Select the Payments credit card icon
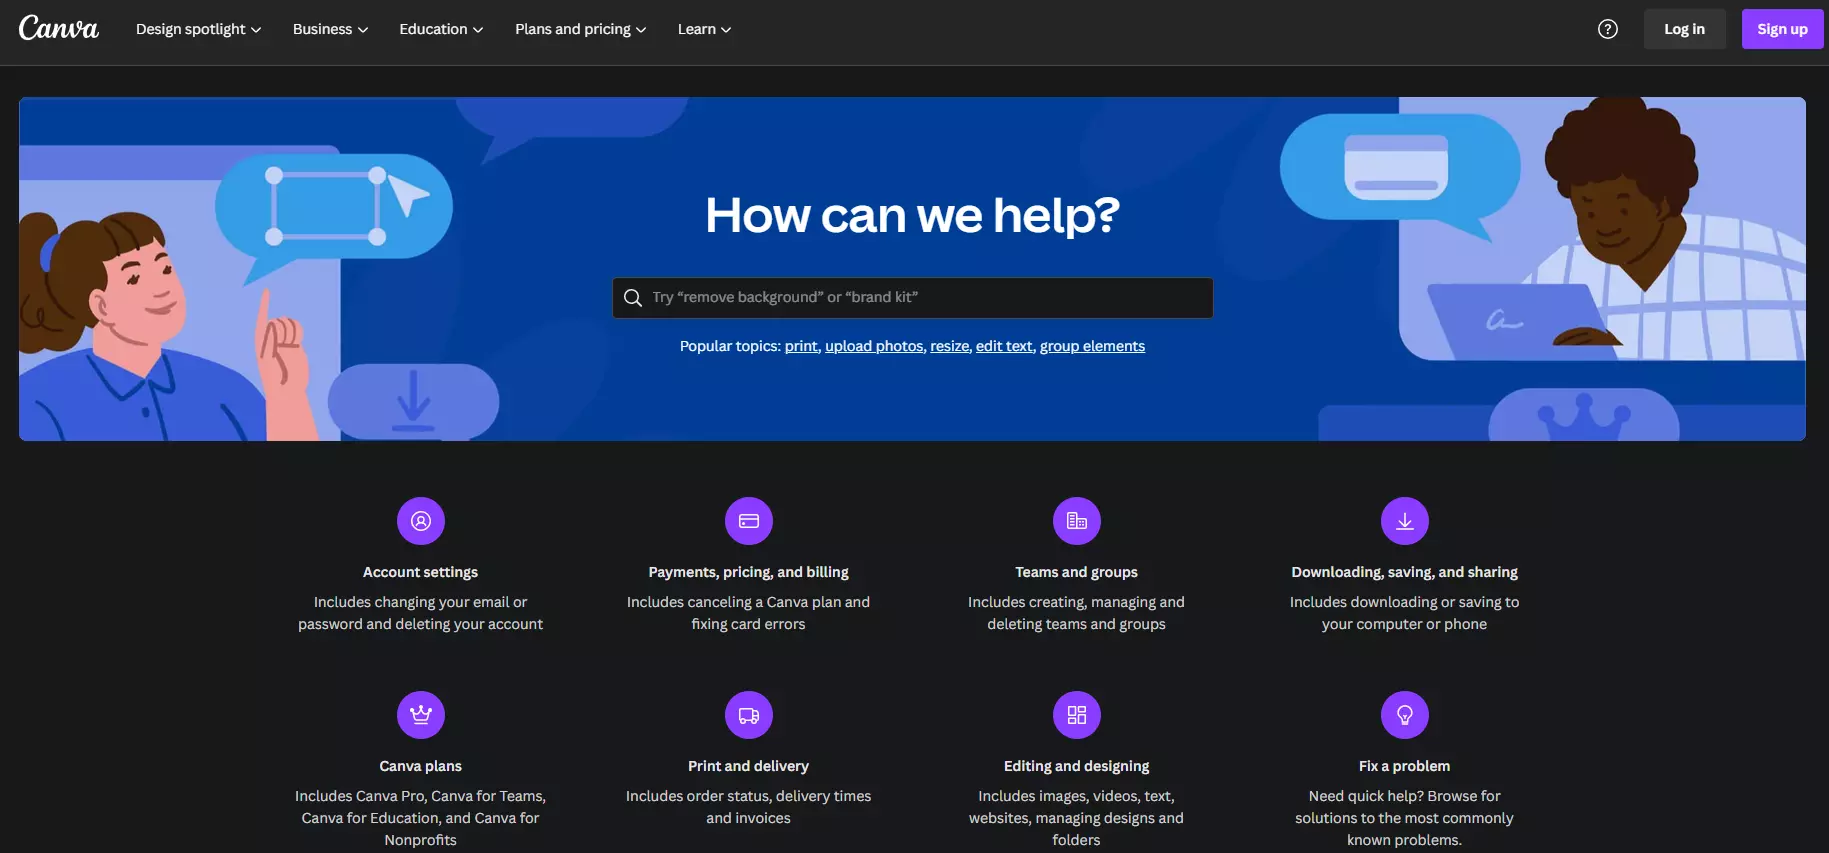 click(x=749, y=521)
